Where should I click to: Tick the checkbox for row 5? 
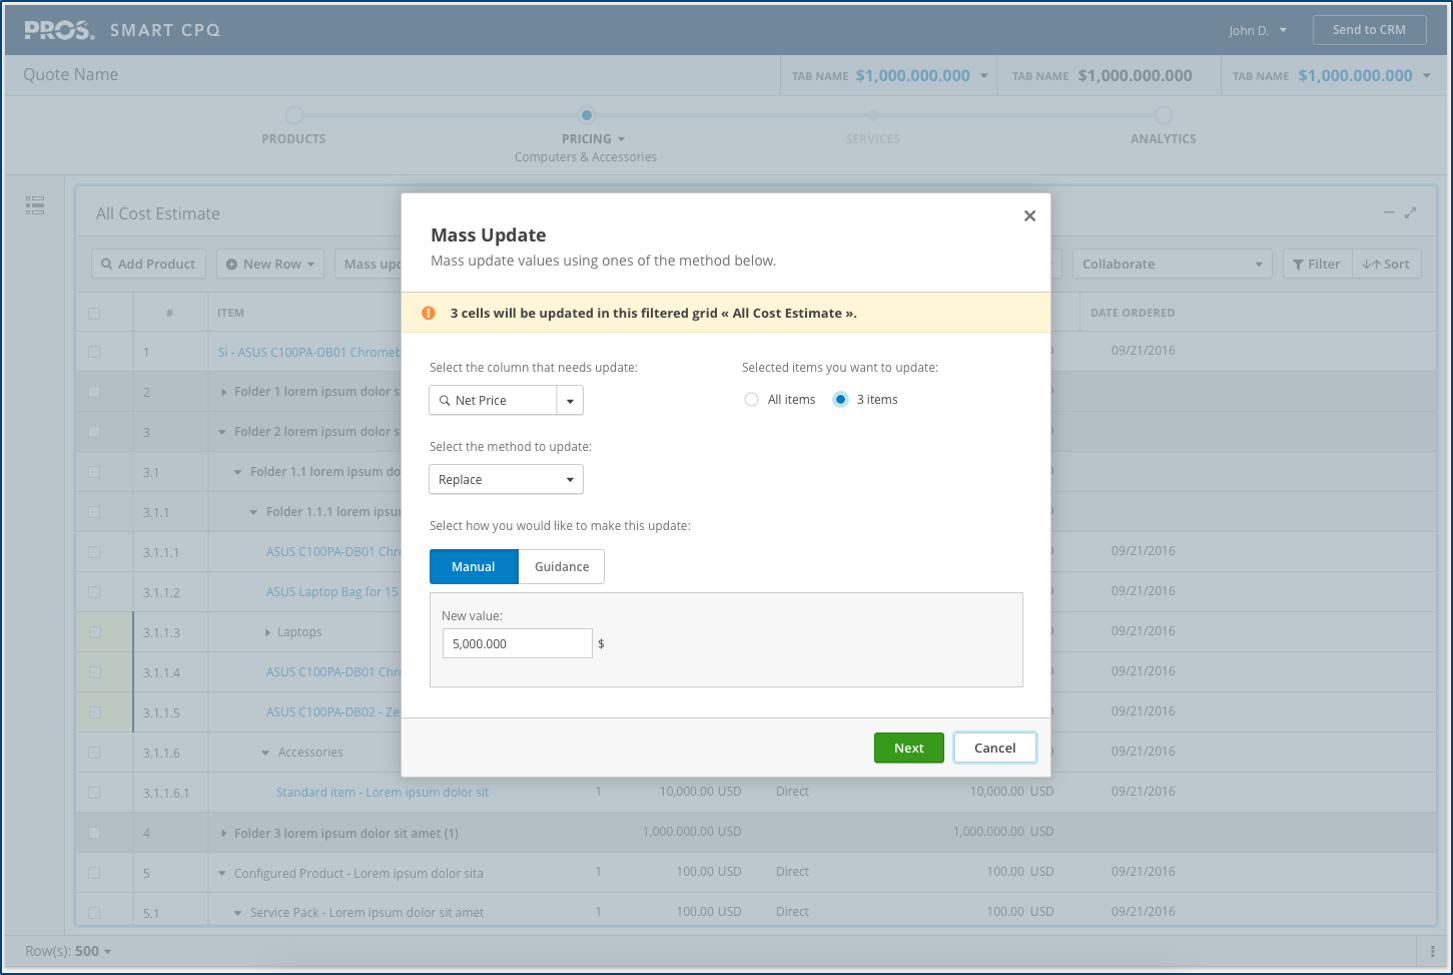pos(94,873)
